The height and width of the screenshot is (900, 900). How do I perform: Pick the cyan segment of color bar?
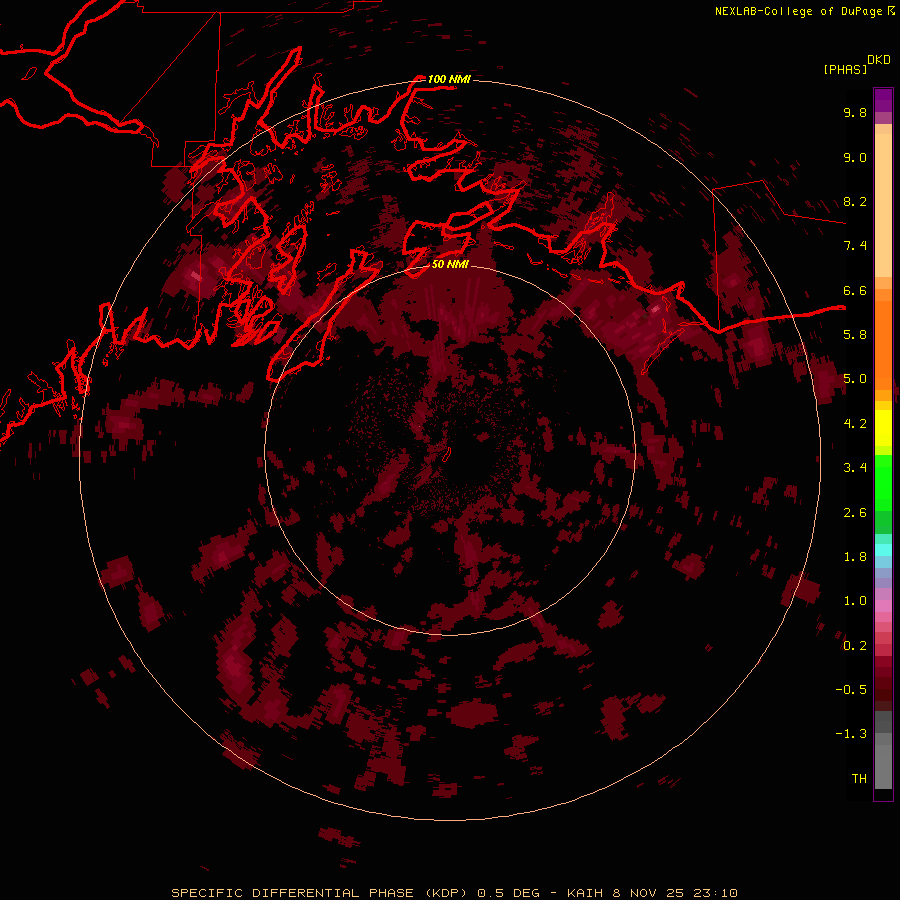click(x=883, y=550)
